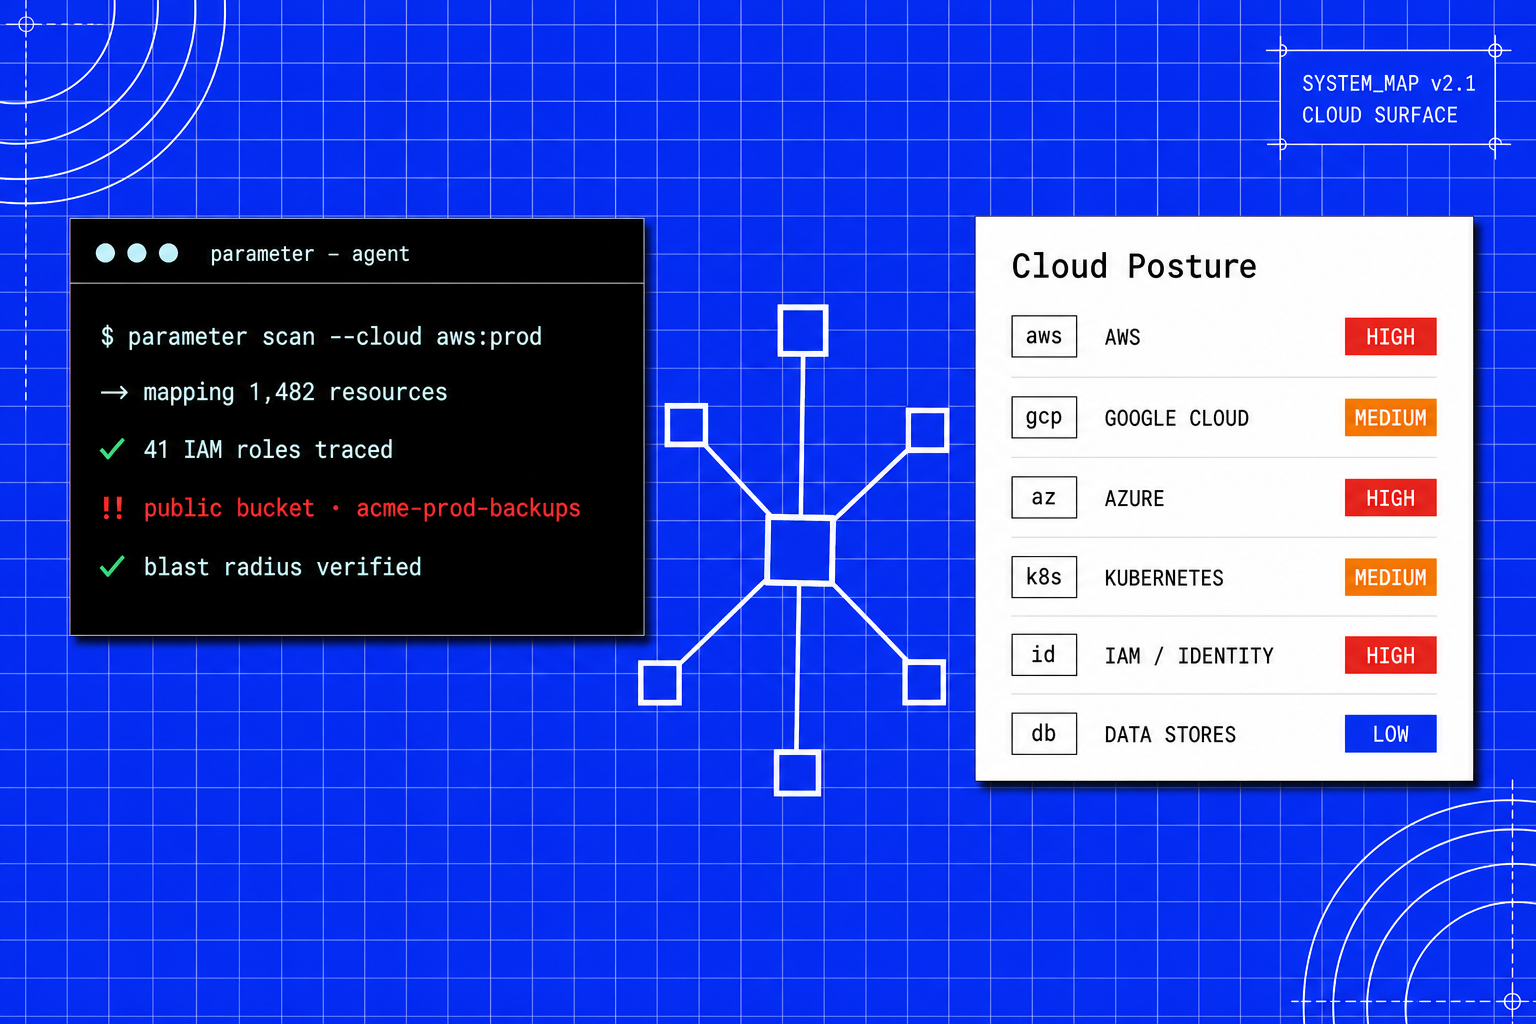Click the 'blast radius verified' line
The height and width of the screenshot is (1024, 1536).
point(283,567)
